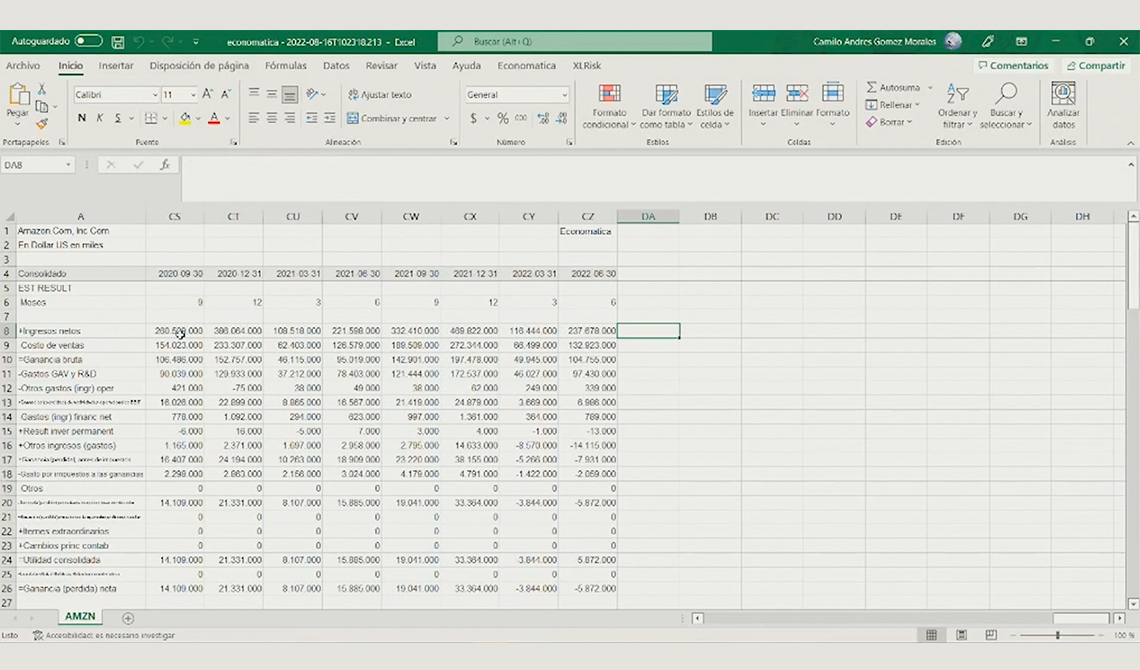
Task: Toggle italic (K) formatting
Action: pos(100,118)
